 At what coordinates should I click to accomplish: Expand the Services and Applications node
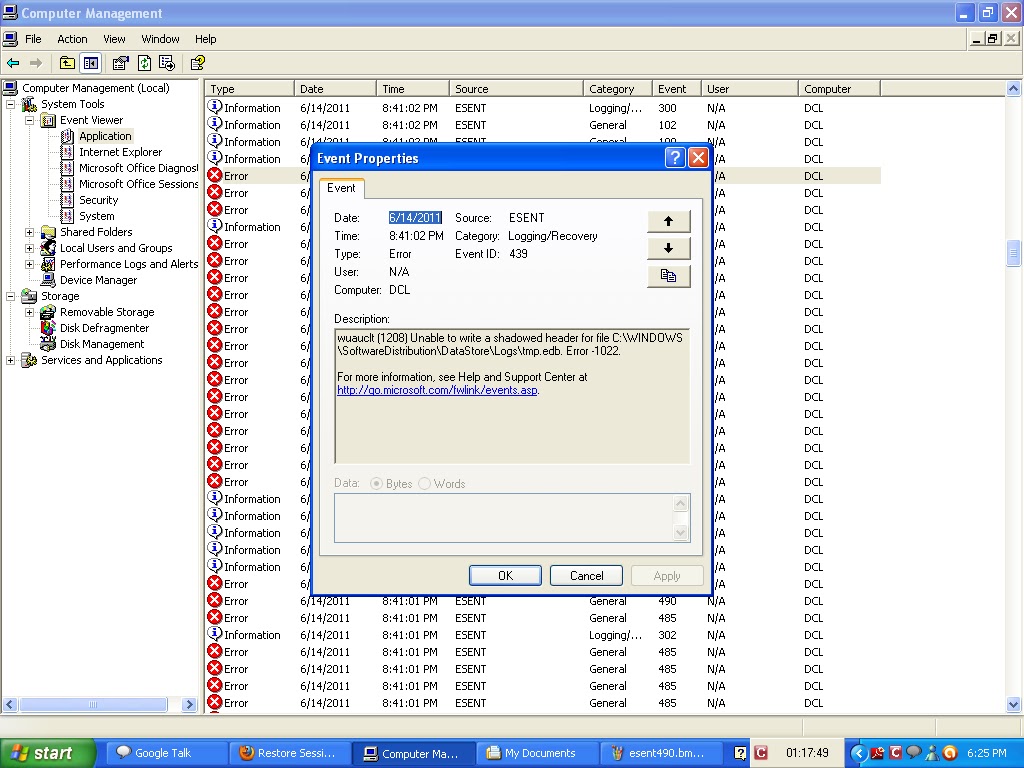click(x=9, y=360)
